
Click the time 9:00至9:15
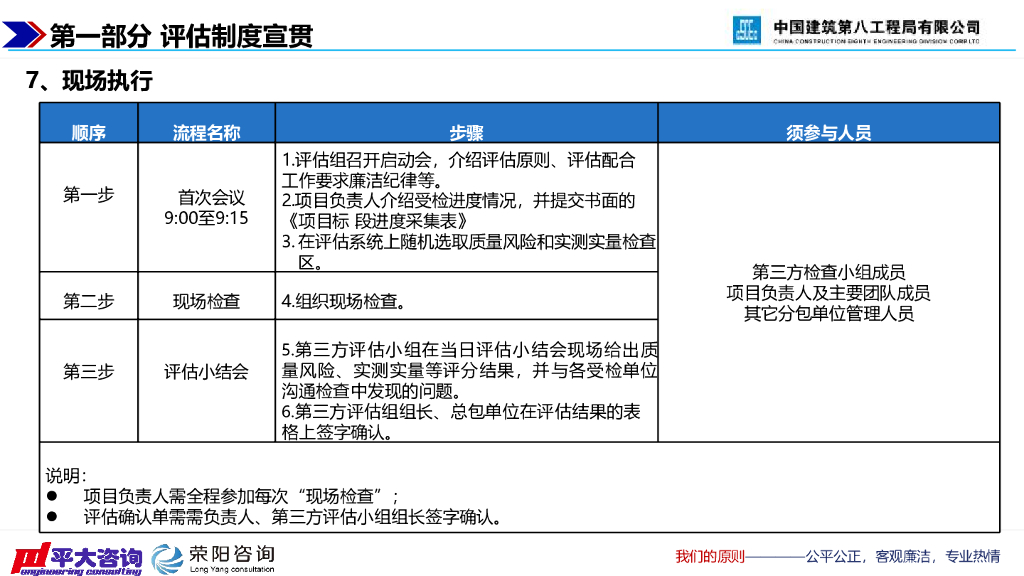tap(206, 218)
